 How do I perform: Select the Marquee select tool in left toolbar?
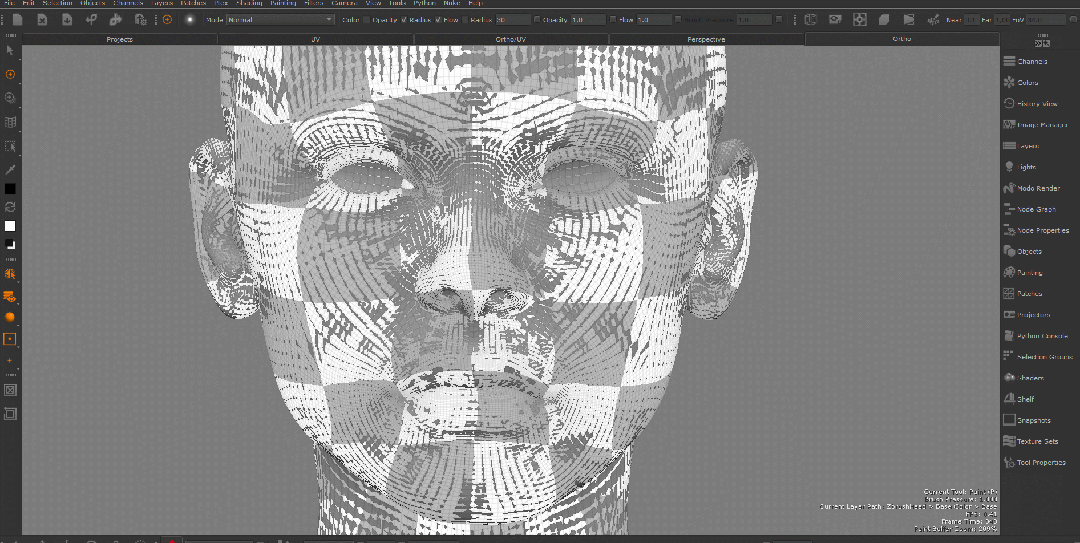click(x=10, y=146)
